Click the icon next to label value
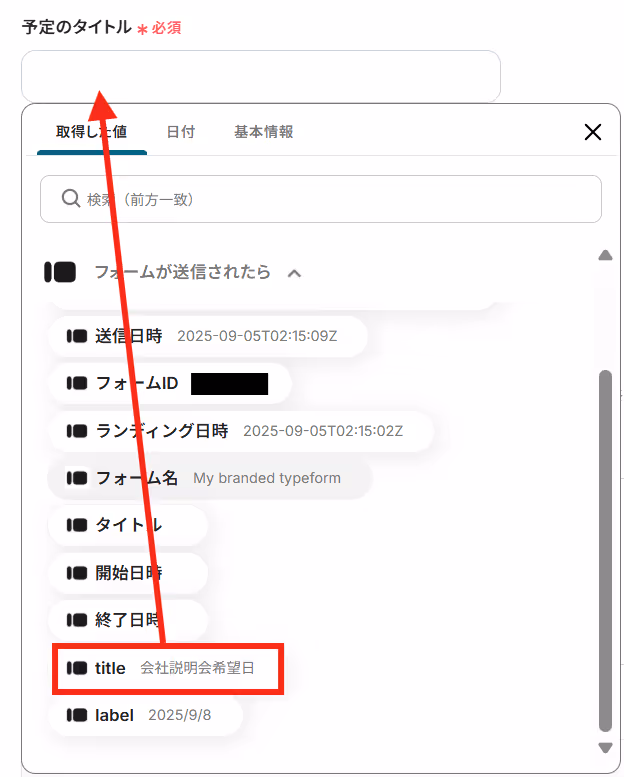 pos(77,715)
